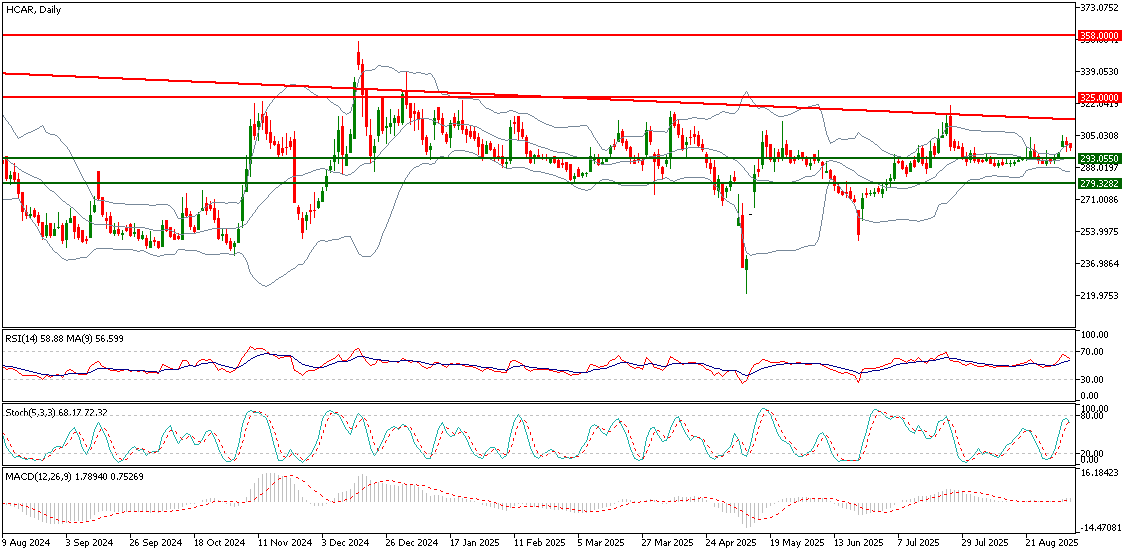Viewport: 1123px width, 554px height.
Task: Click the HCAR, Daily chart title
Action: (x=31, y=9)
